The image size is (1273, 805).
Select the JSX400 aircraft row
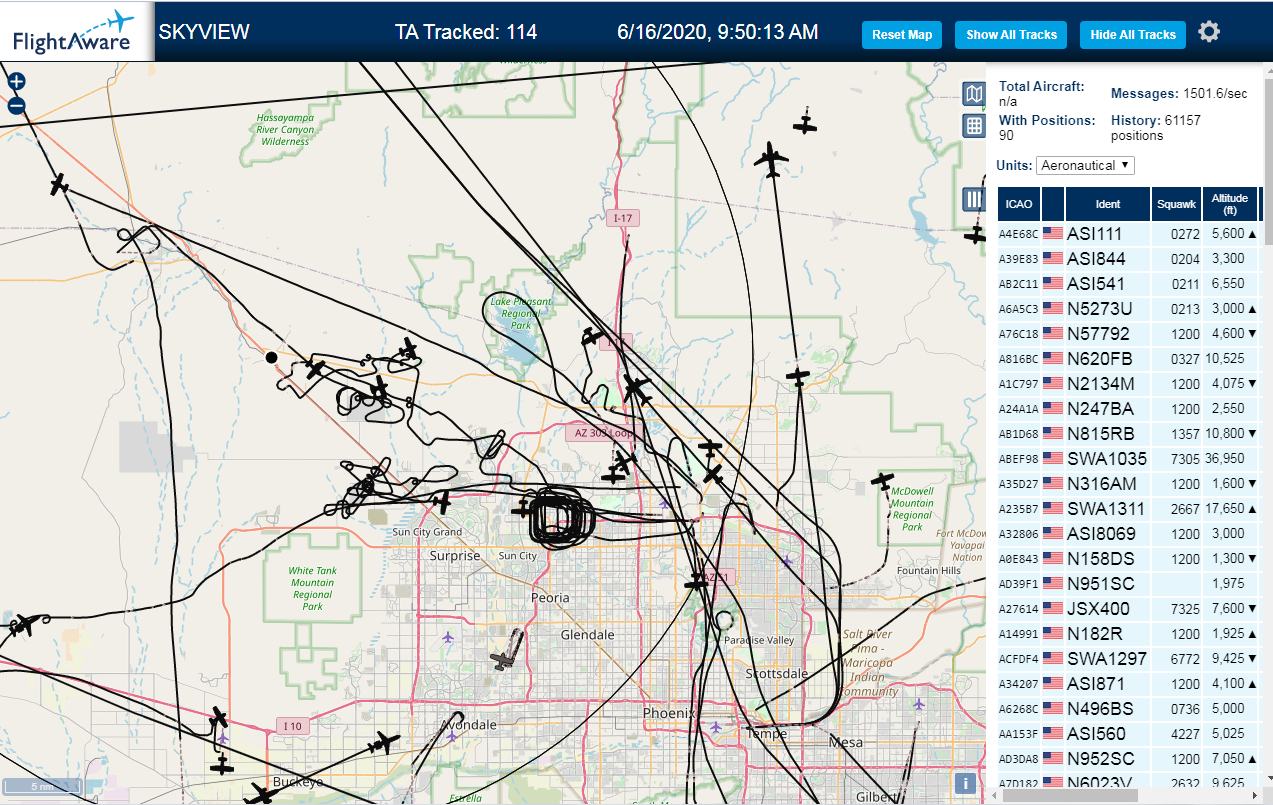(x=1130, y=609)
